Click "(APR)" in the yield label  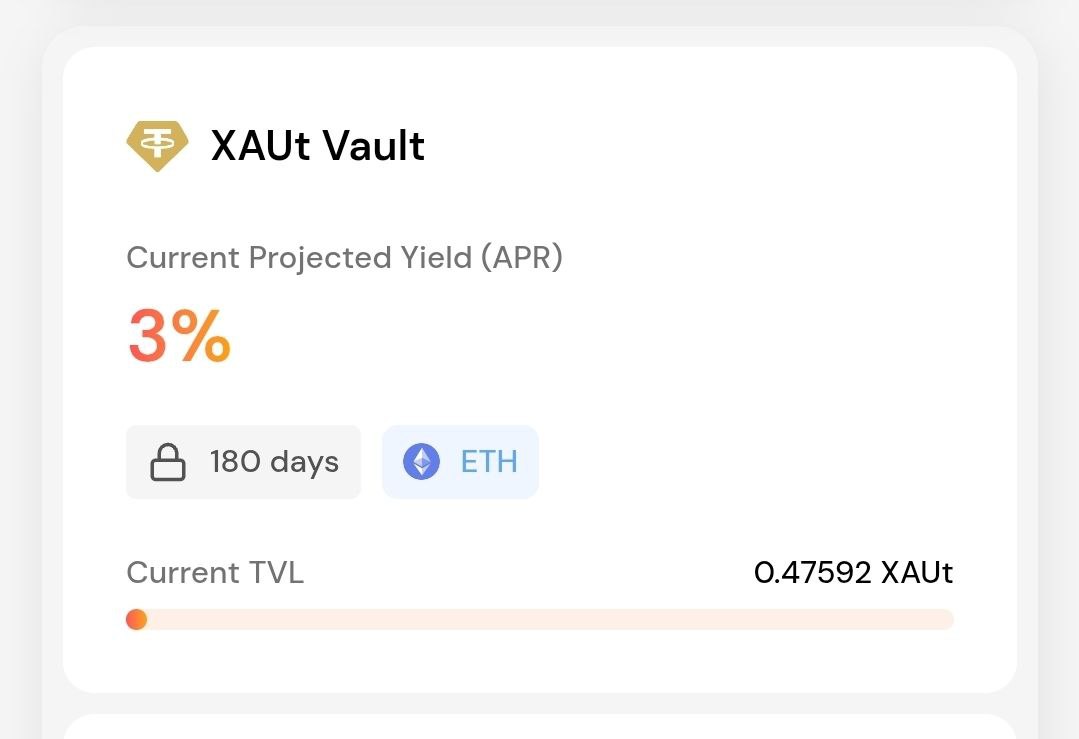pos(521,258)
